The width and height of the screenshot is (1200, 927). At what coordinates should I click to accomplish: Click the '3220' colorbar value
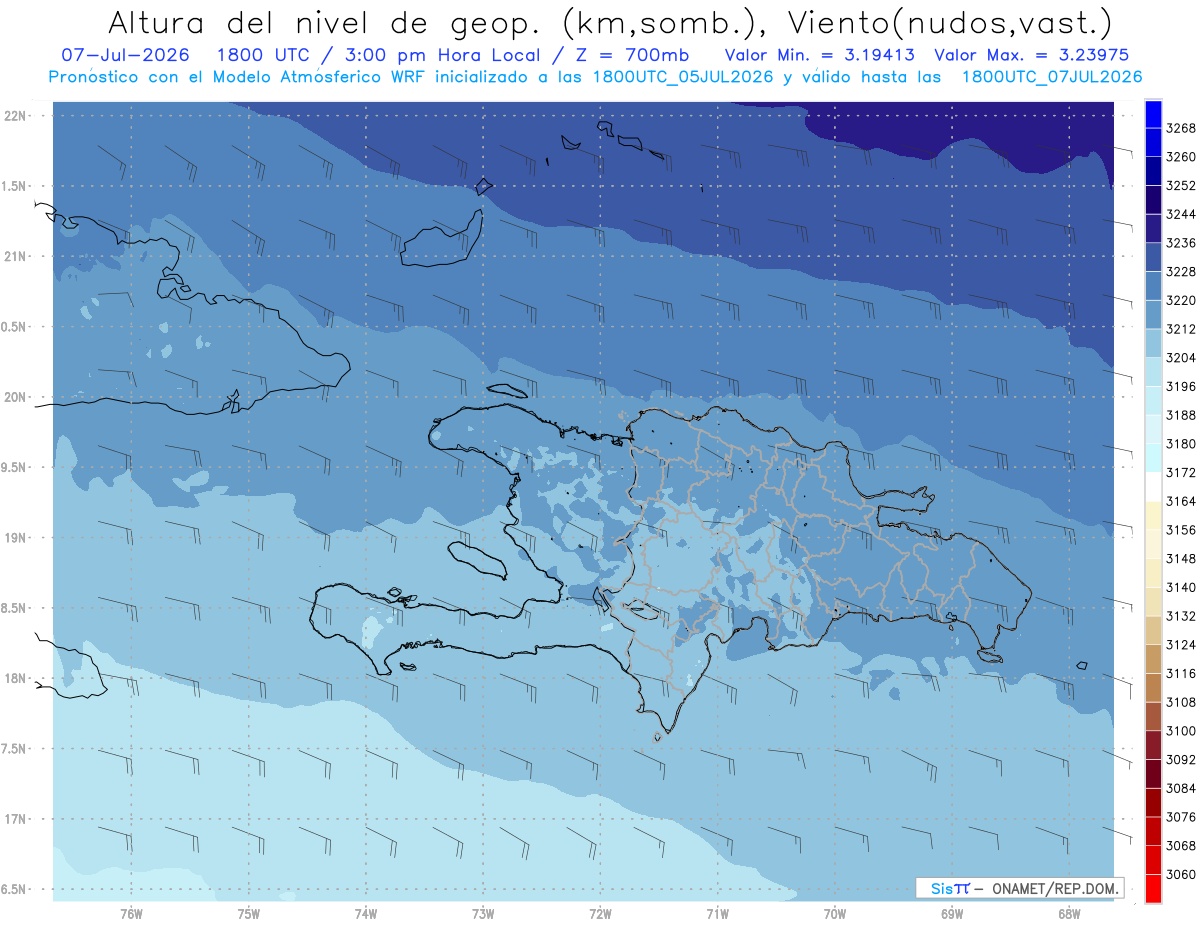point(1181,301)
